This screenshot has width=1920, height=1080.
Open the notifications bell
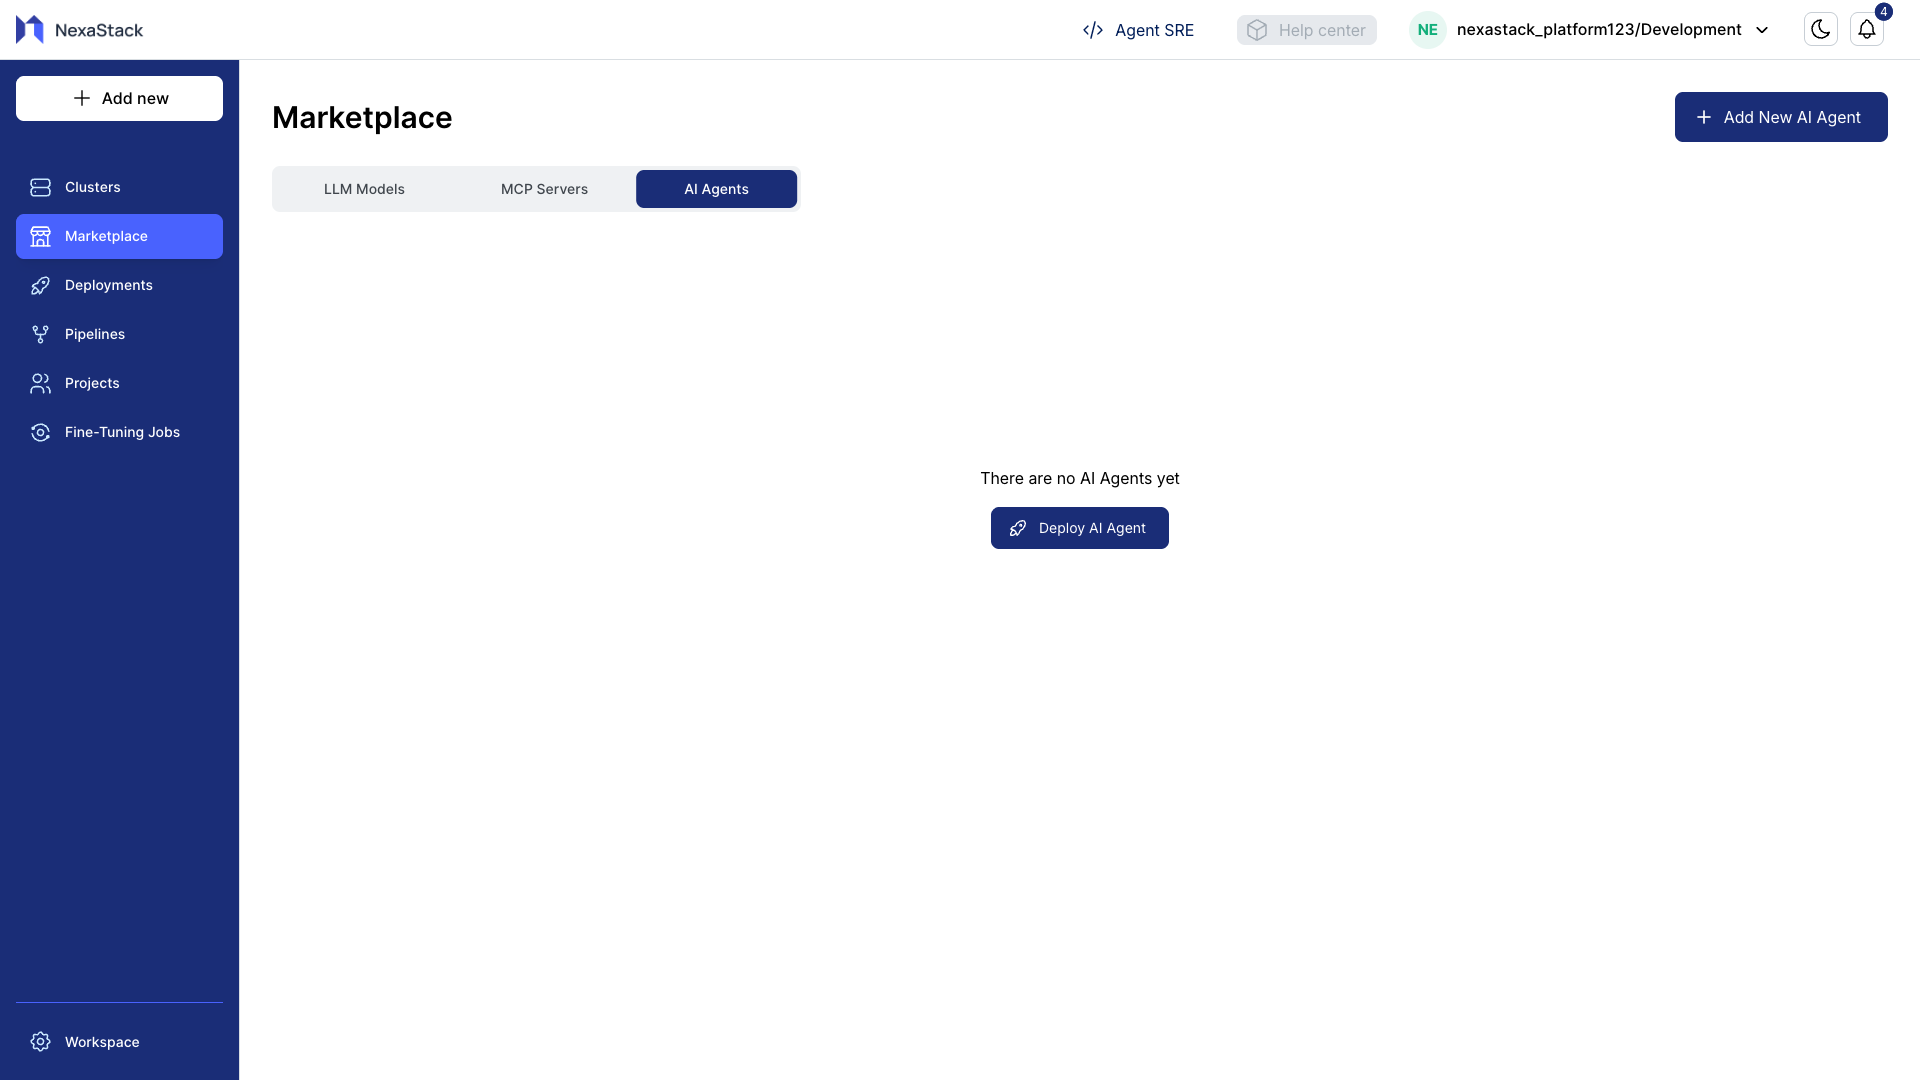coord(1866,30)
